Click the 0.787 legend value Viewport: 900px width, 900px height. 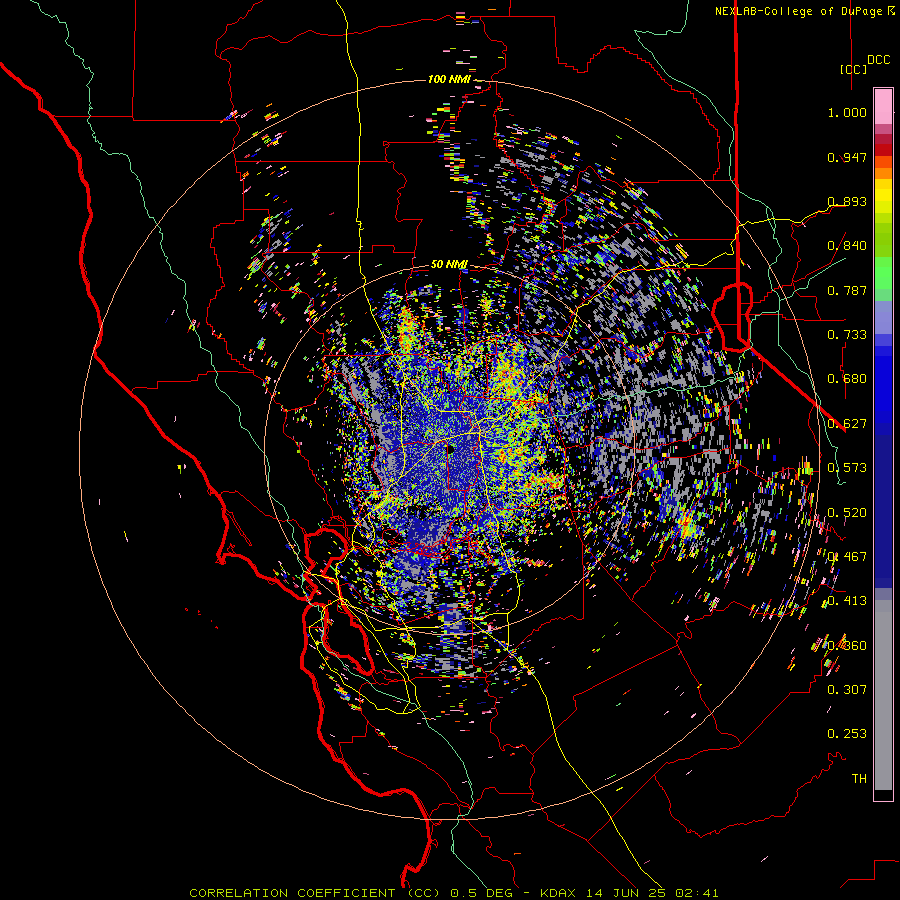click(847, 290)
